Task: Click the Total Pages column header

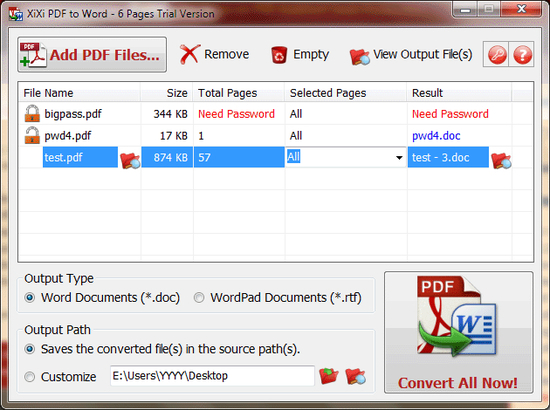Action: (x=239, y=93)
